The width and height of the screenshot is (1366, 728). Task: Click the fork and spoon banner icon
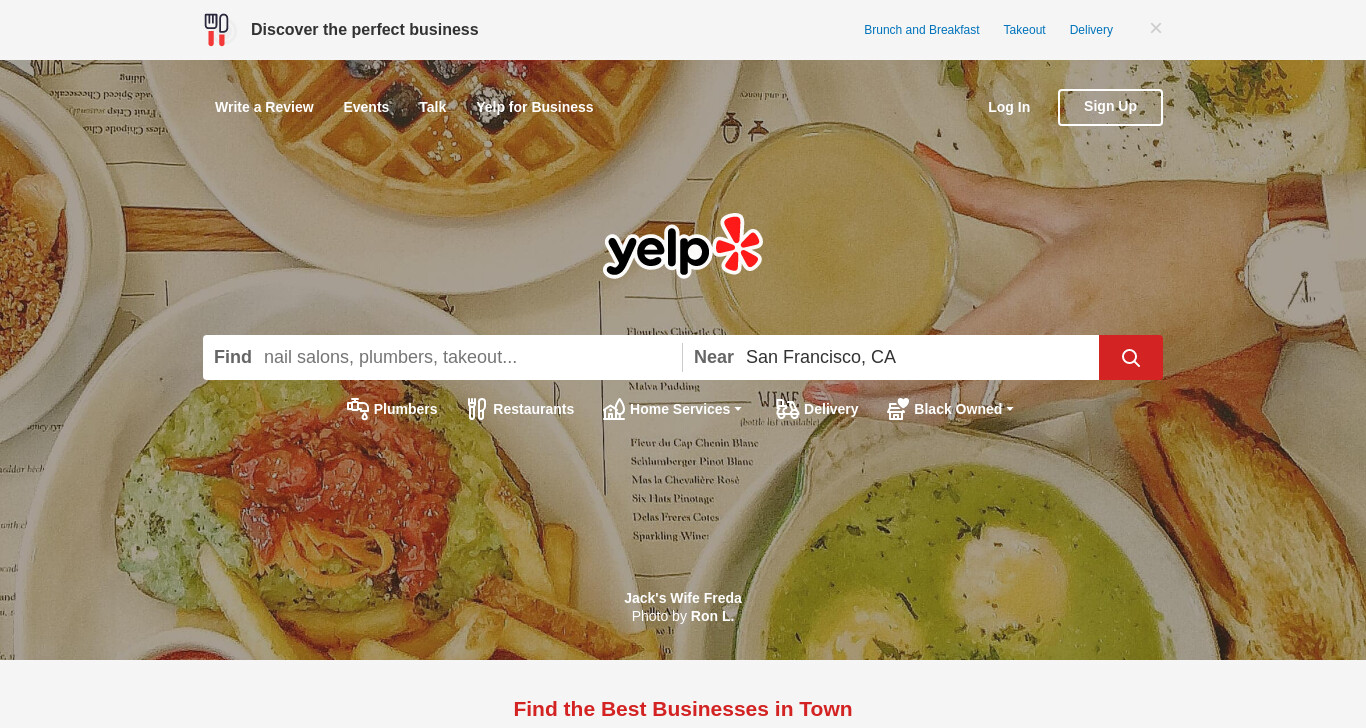[x=216, y=30]
